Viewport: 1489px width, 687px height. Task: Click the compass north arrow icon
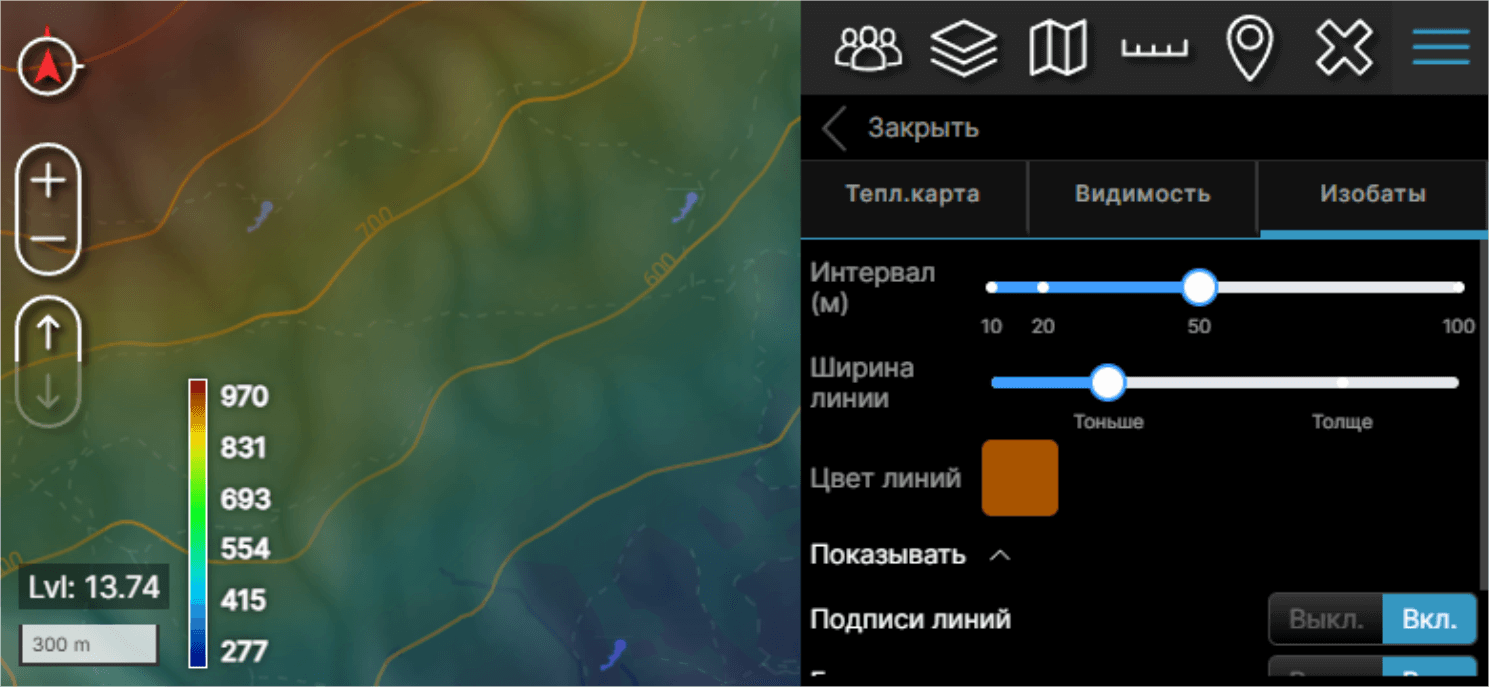[x=48, y=67]
